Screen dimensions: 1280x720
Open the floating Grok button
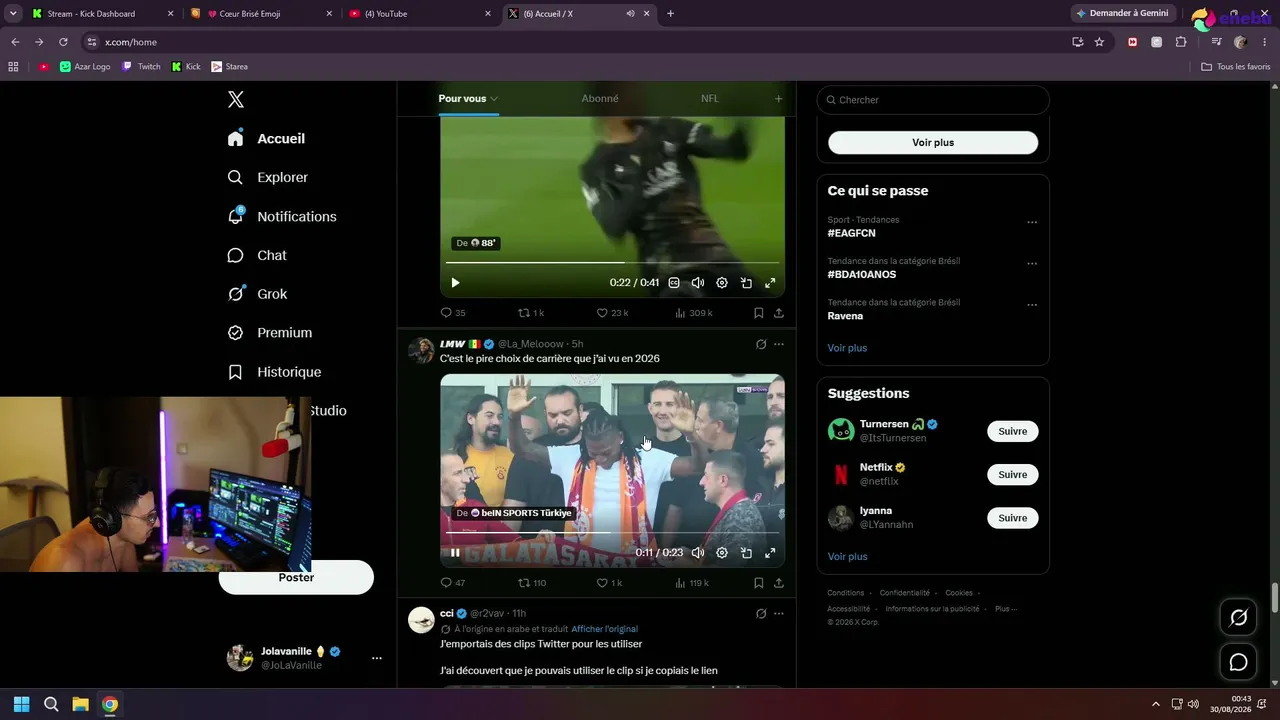coord(1238,618)
